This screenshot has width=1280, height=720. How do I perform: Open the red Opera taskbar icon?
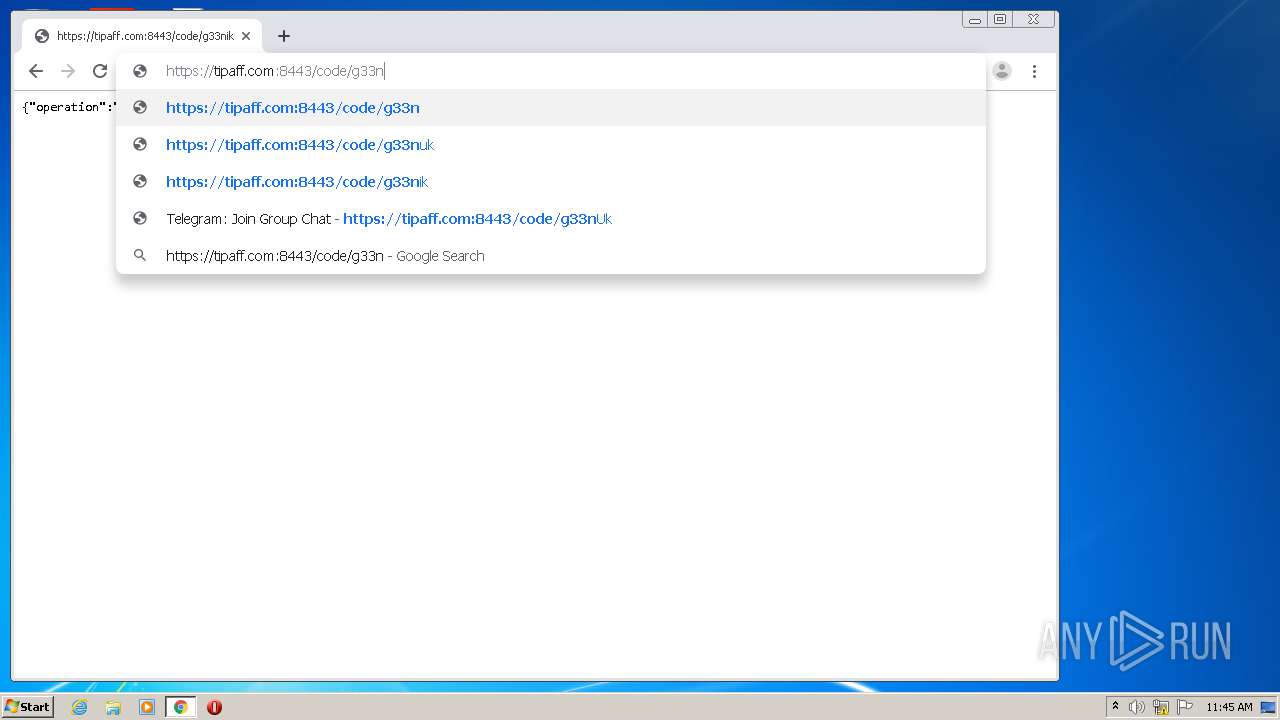[214, 707]
